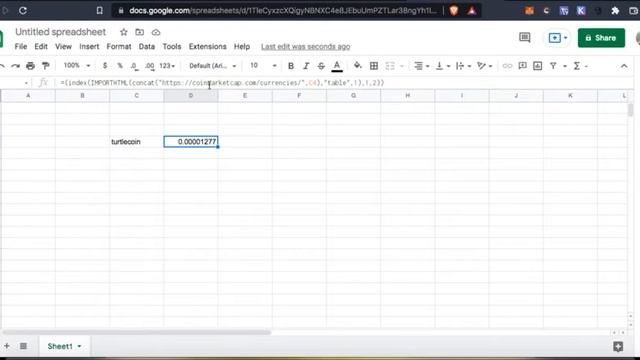This screenshot has height=360, width=640.
Task: Open the Data menu
Action: tap(147, 47)
